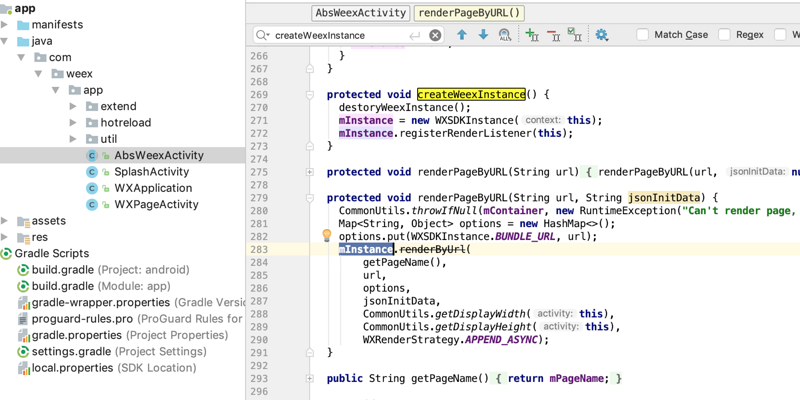Unfold renderPageByURL at line 275
Screen dimensions: 800x400
[x=309, y=172]
